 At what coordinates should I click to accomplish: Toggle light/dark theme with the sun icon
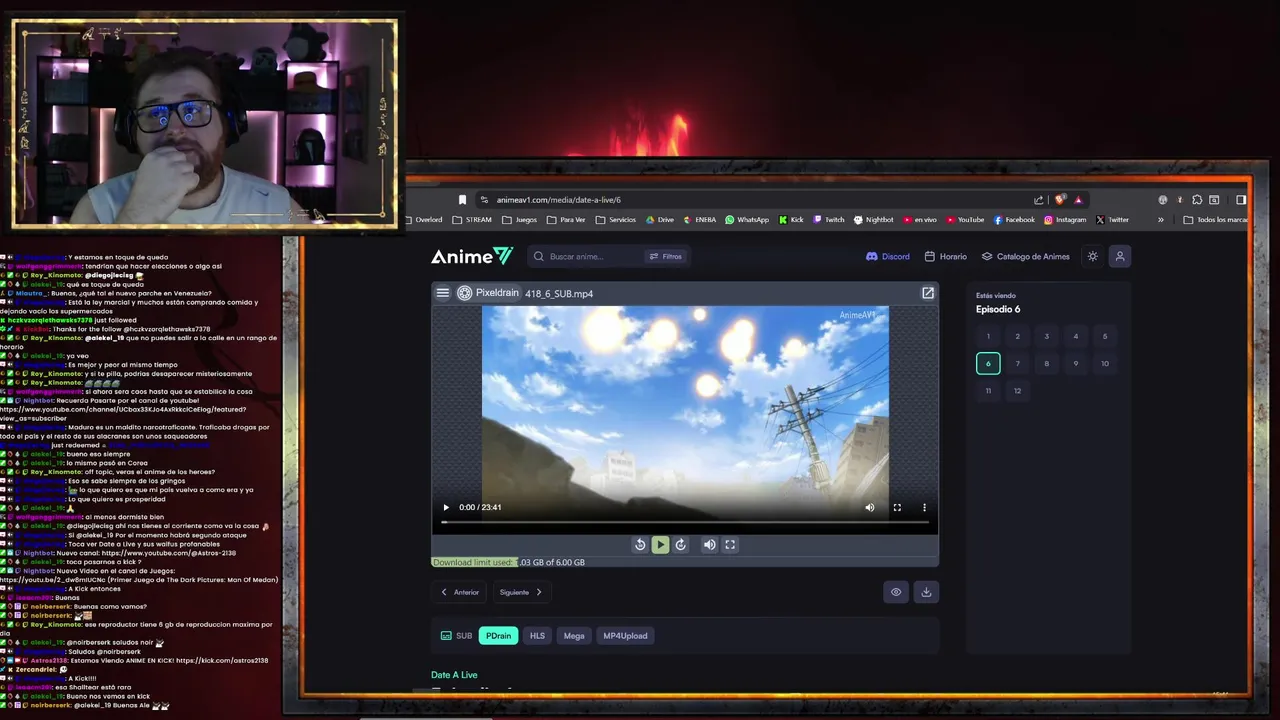coord(1092,256)
